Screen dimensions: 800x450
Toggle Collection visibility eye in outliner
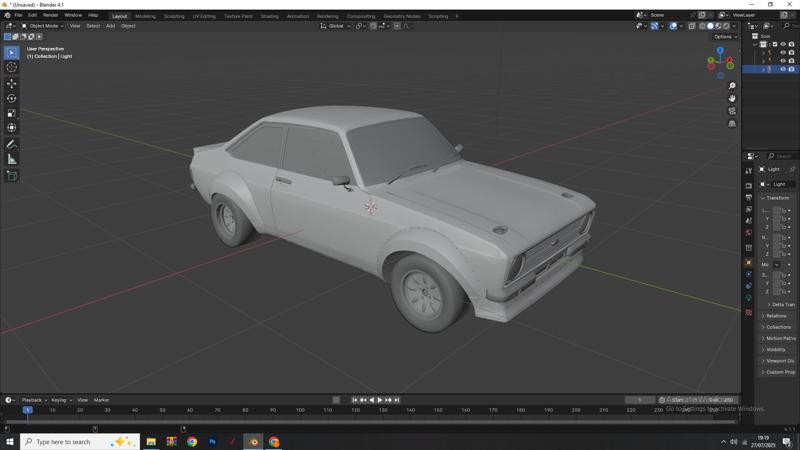783,44
